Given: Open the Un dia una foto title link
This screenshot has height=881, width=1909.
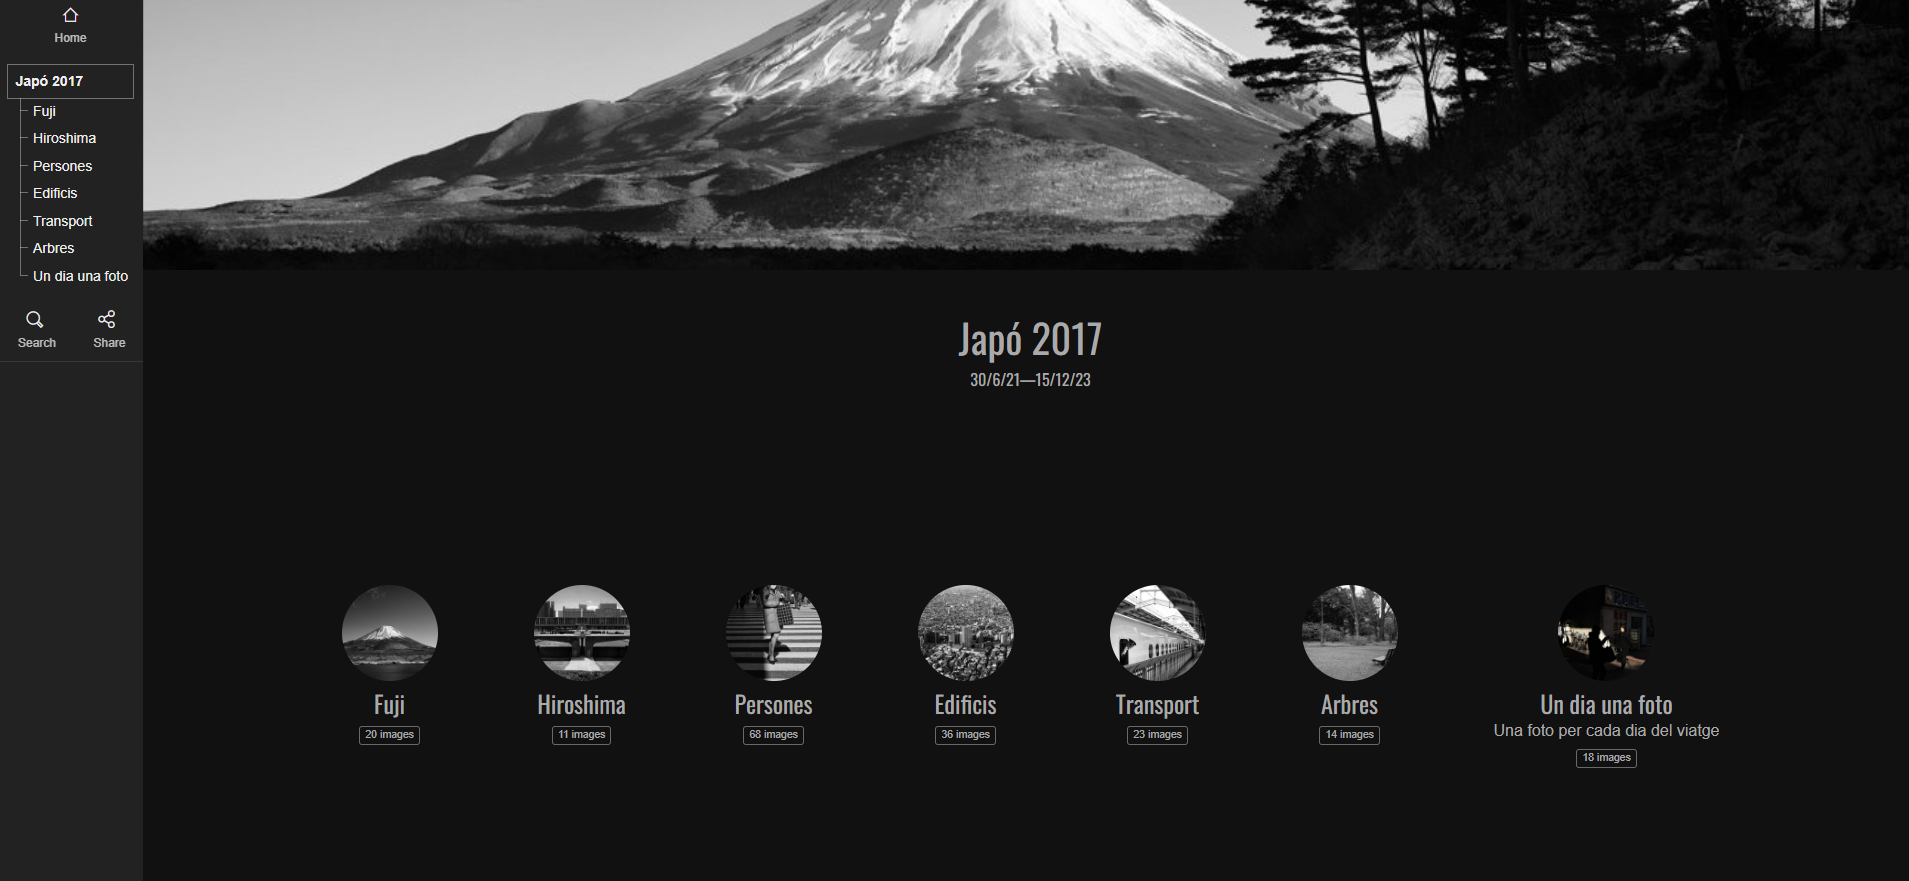Looking at the screenshot, I should (1606, 705).
